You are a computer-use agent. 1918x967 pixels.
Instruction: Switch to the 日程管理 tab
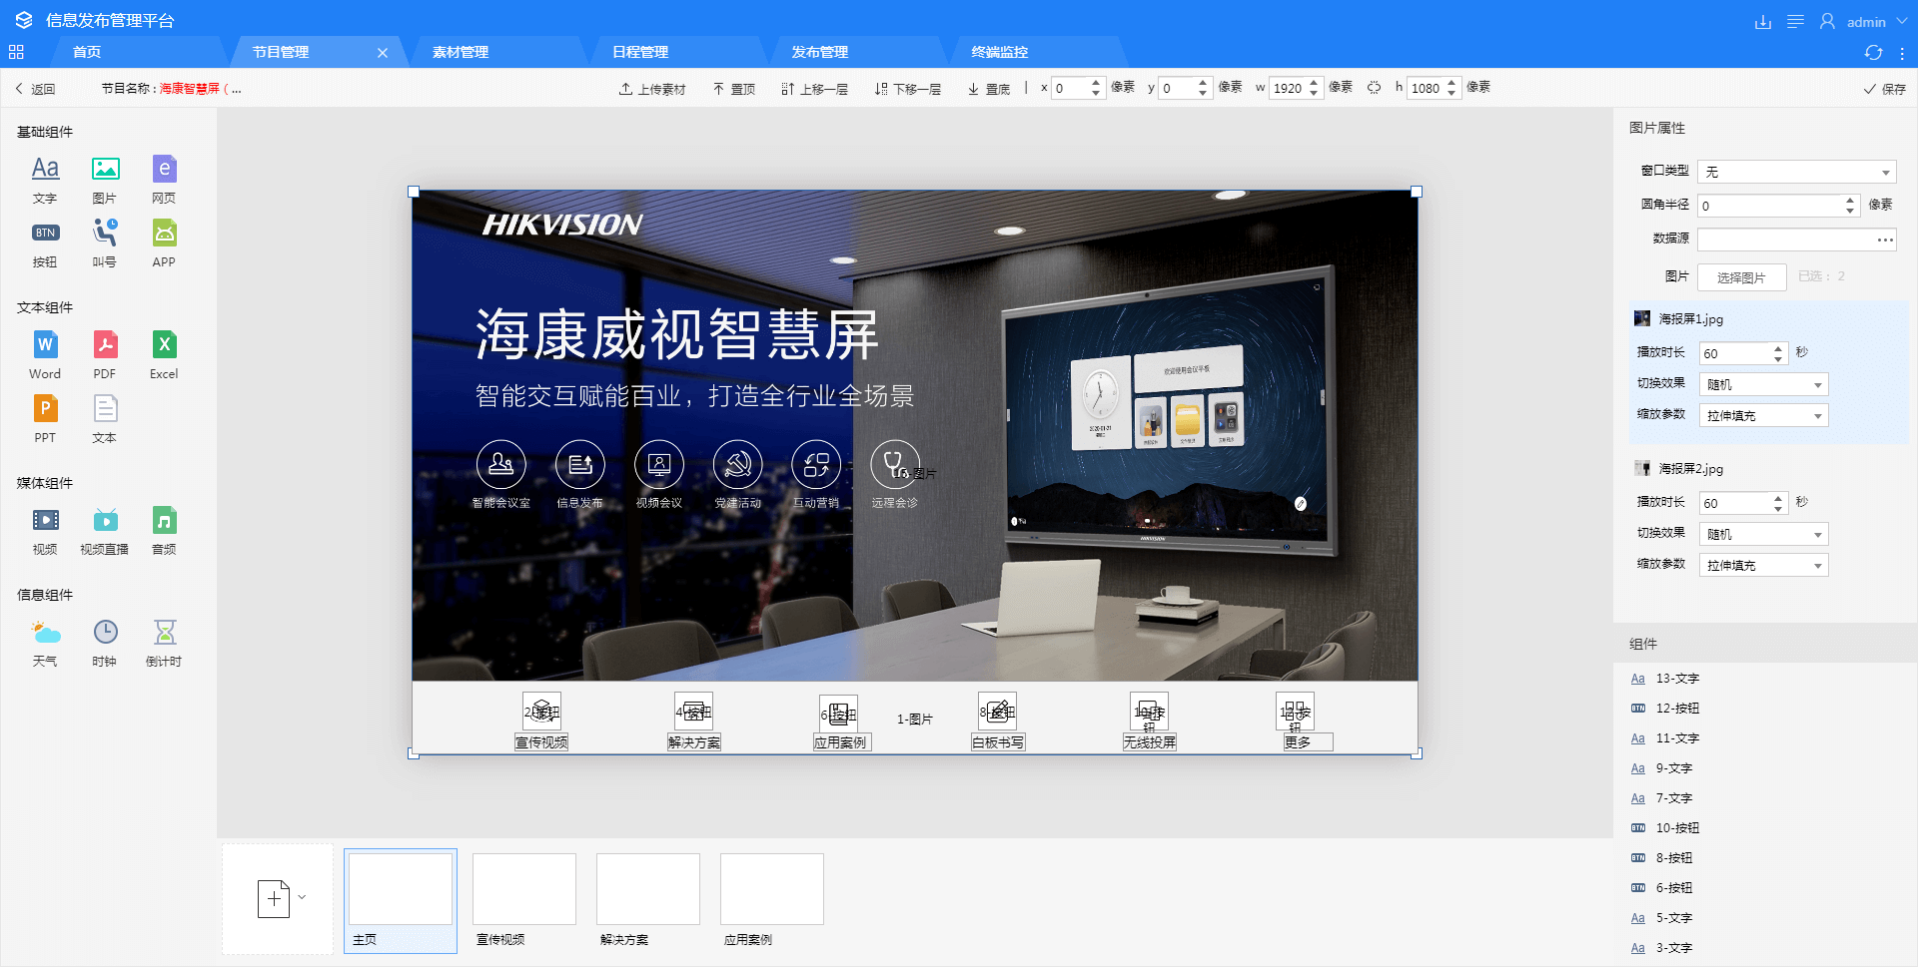tap(640, 52)
